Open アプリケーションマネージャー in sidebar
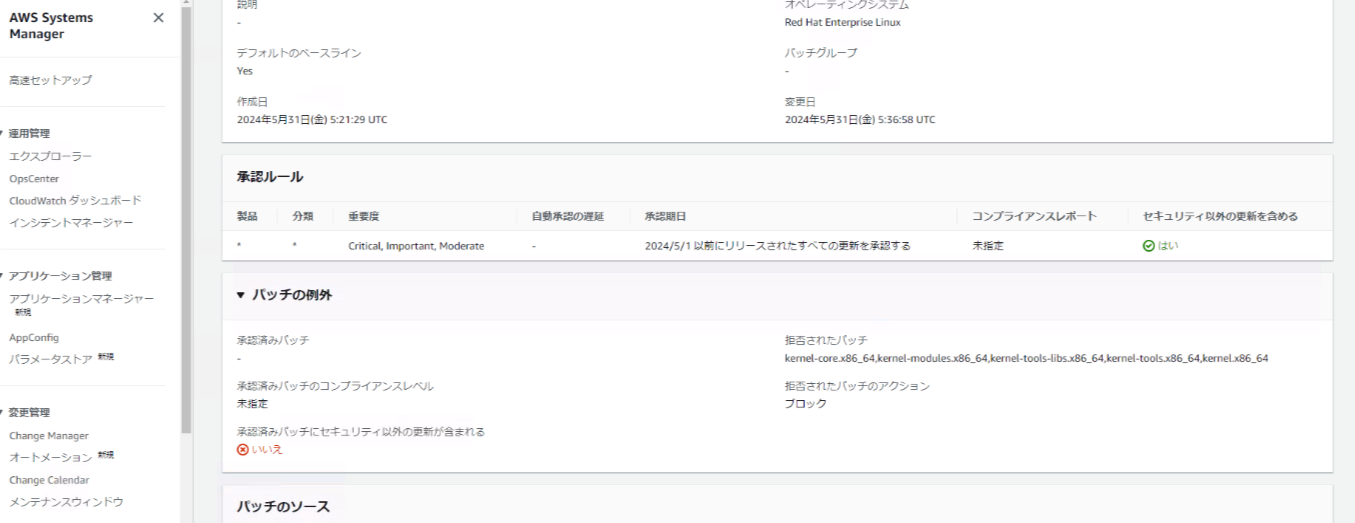Screen dimensions: 1355x523 (81, 299)
